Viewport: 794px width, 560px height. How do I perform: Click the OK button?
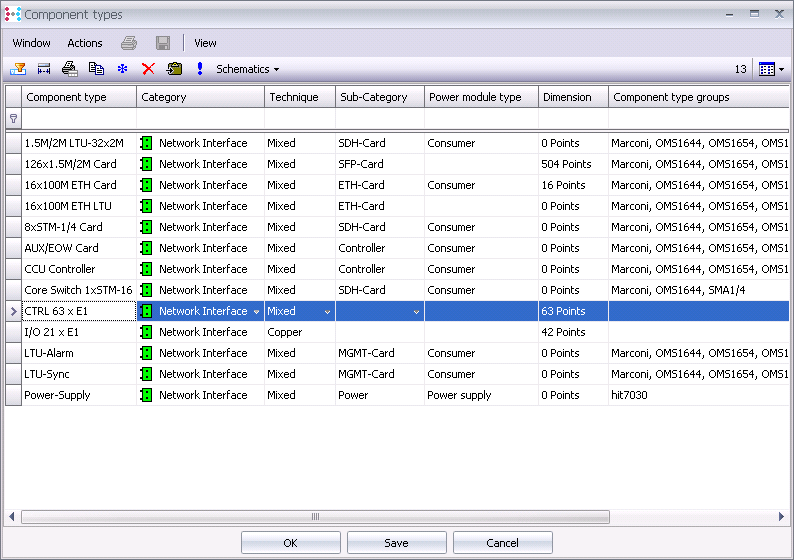tap(291, 543)
